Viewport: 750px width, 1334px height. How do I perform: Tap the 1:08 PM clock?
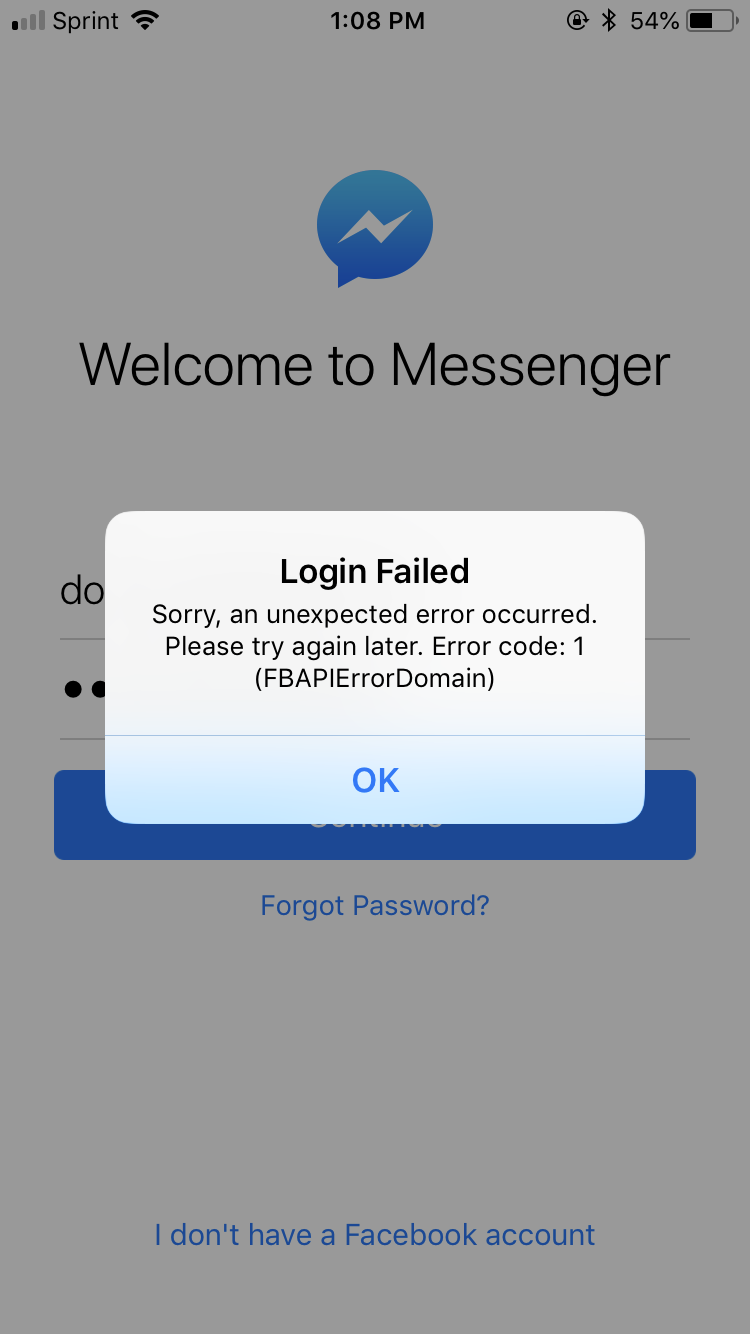(377, 20)
